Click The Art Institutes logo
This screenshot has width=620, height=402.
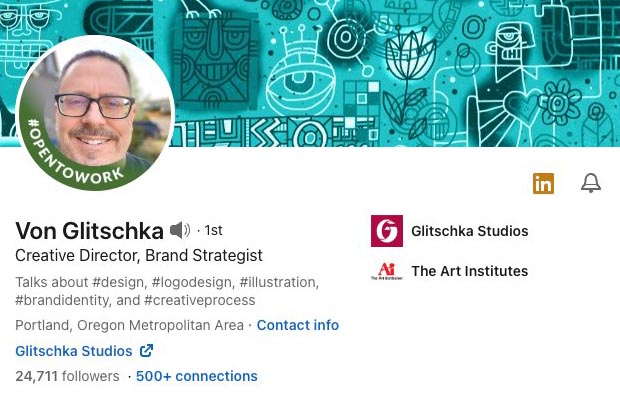[386, 271]
